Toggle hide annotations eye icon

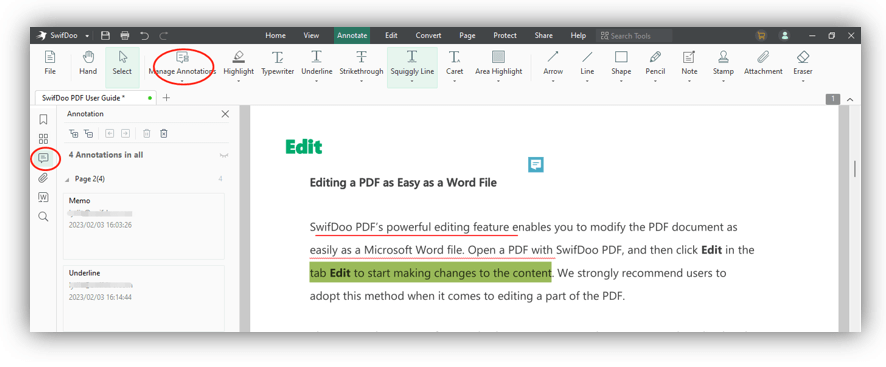(224, 155)
